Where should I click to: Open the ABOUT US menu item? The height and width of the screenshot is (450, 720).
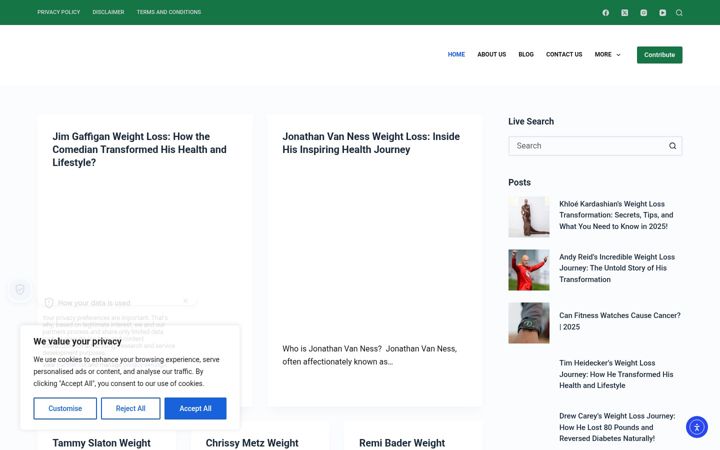(491, 54)
